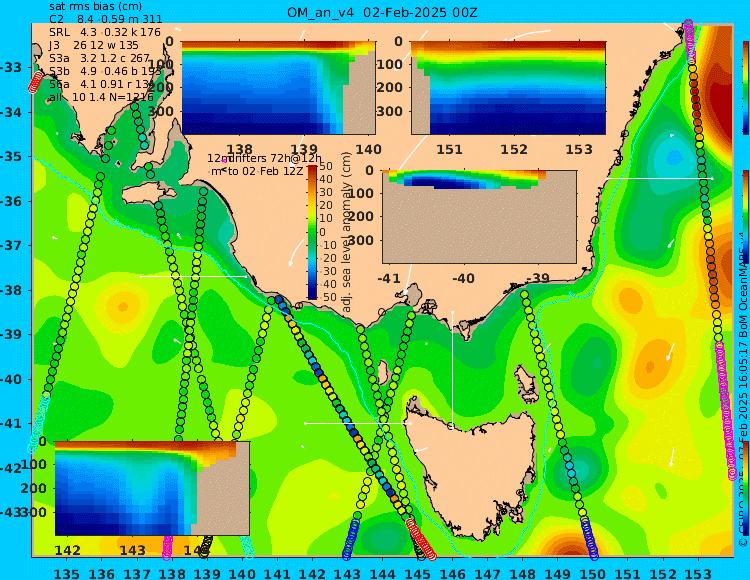Click the vertical CSIRO BoM OceanMAPS copyright text

click(743, 392)
